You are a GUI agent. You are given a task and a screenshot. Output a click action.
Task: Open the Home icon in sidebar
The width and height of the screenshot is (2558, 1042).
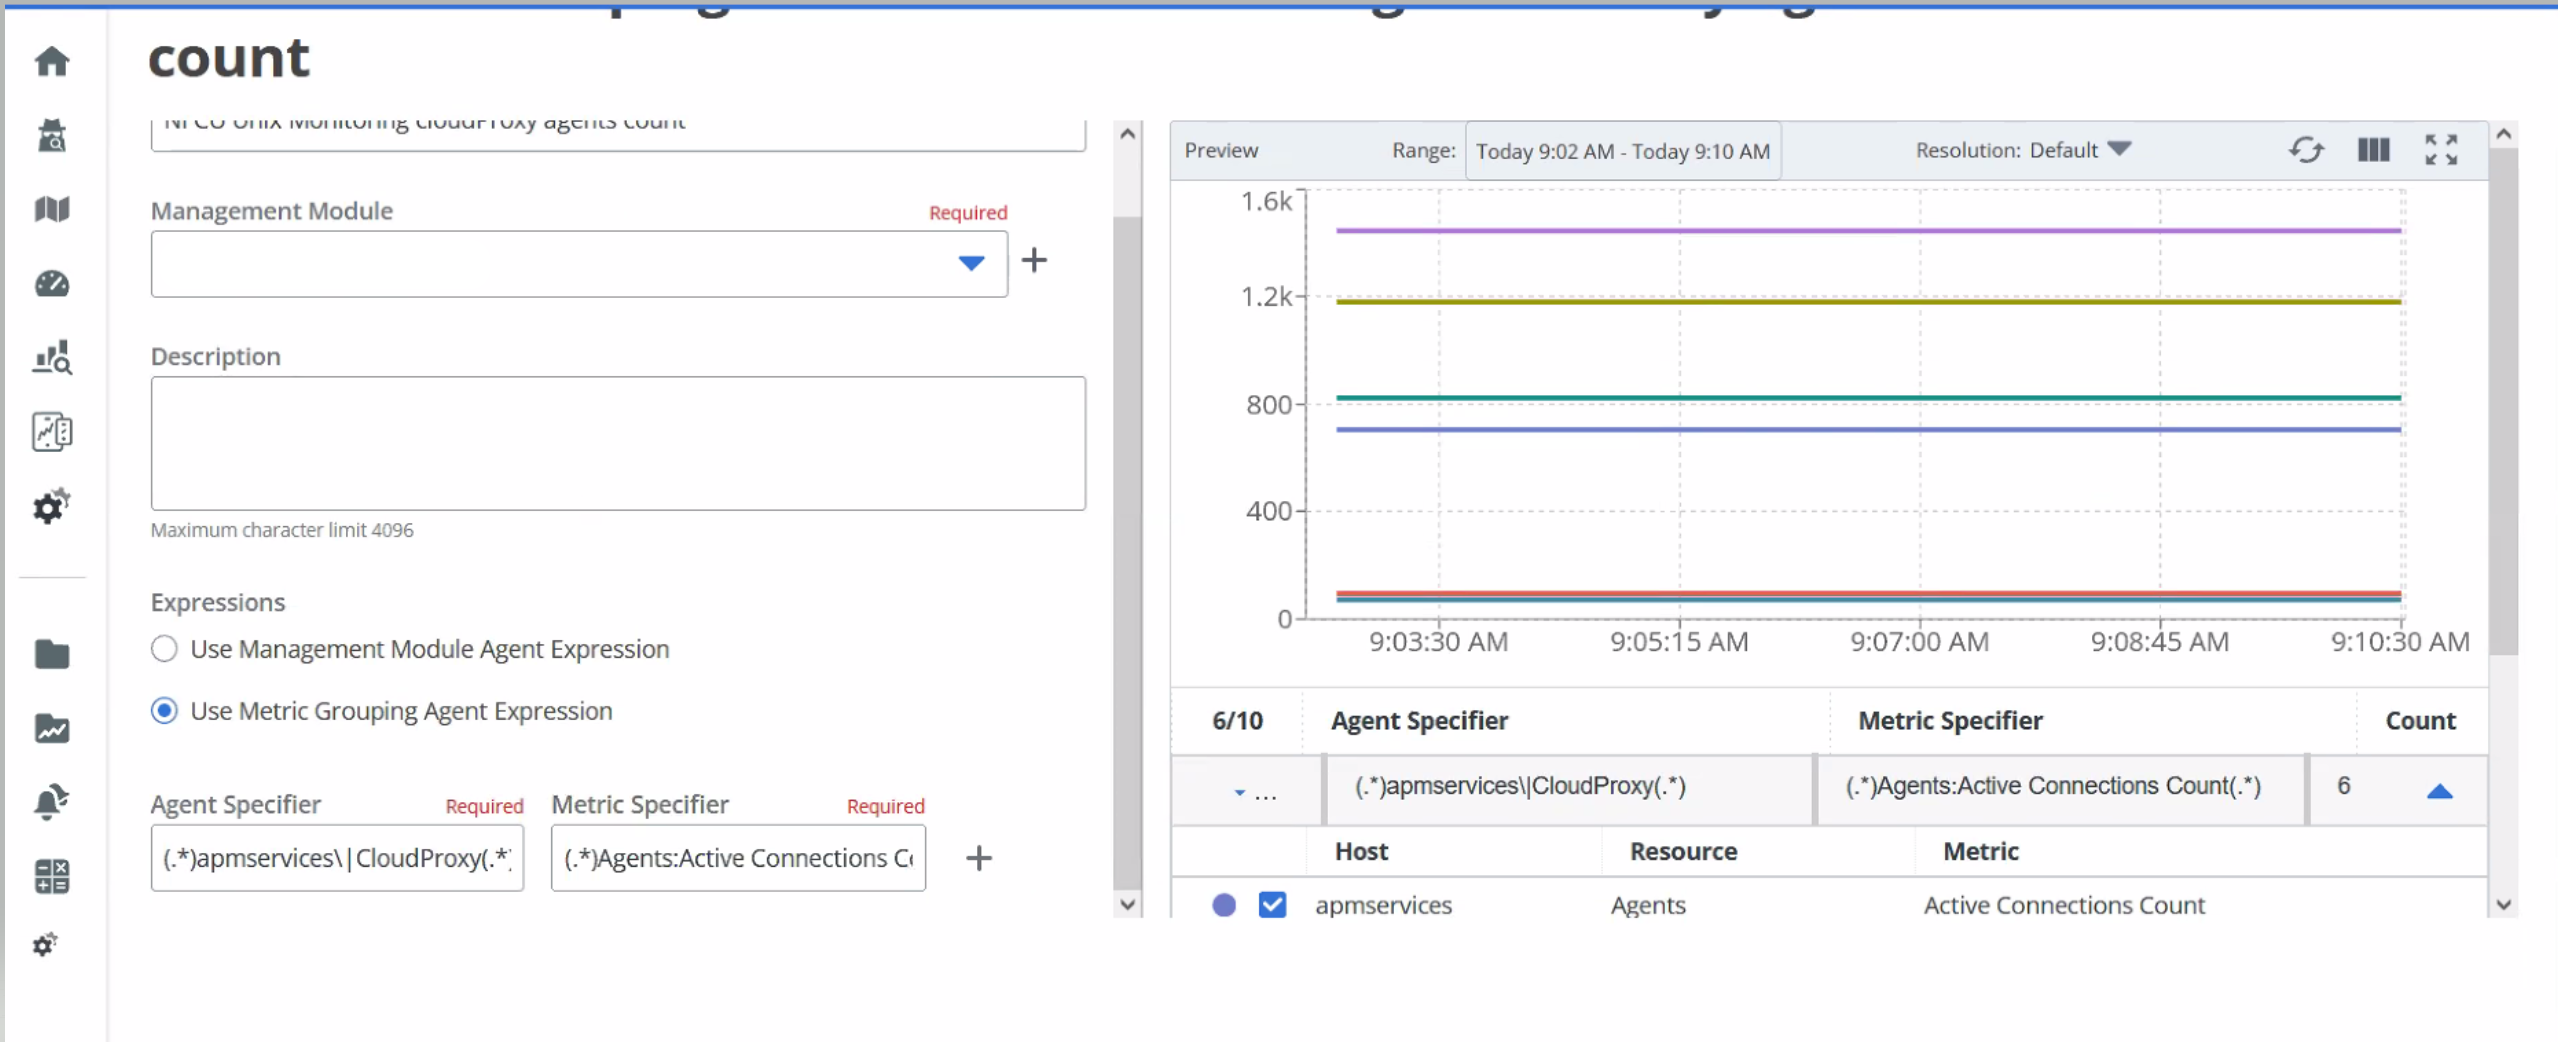[x=52, y=62]
